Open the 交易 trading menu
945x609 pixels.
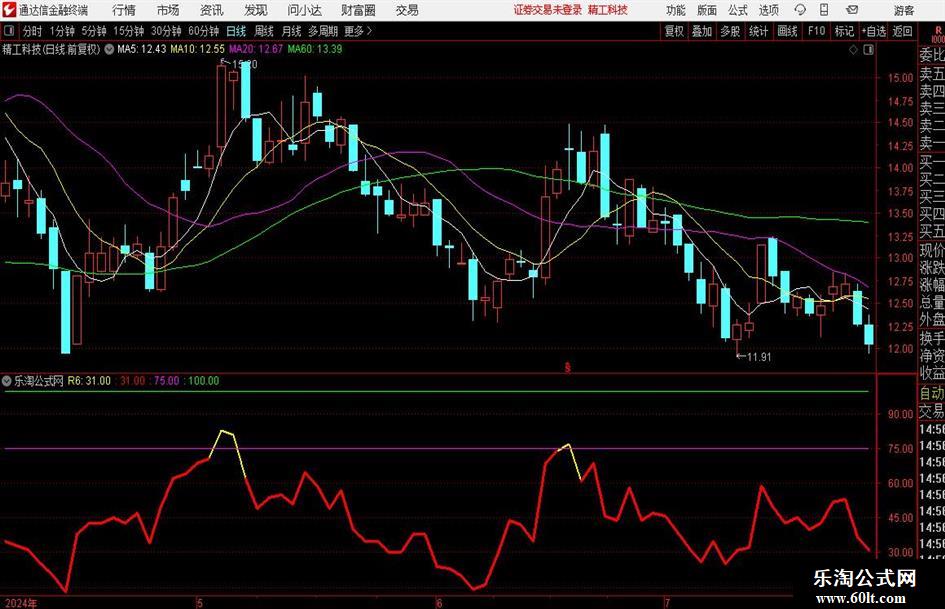tap(407, 10)
